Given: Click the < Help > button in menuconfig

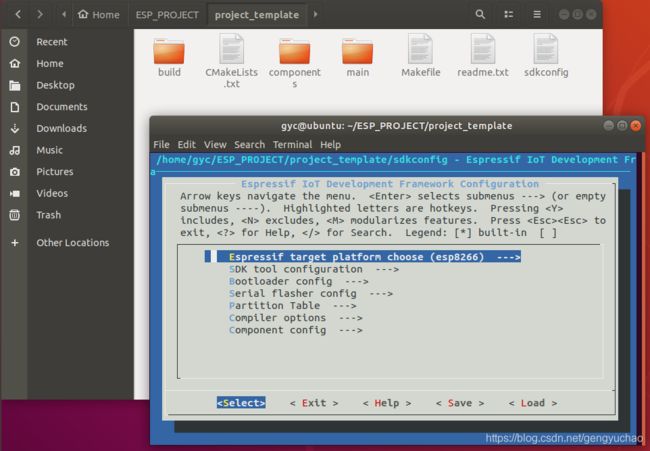Looking at the screenshot, I should (x=387, y=403).
